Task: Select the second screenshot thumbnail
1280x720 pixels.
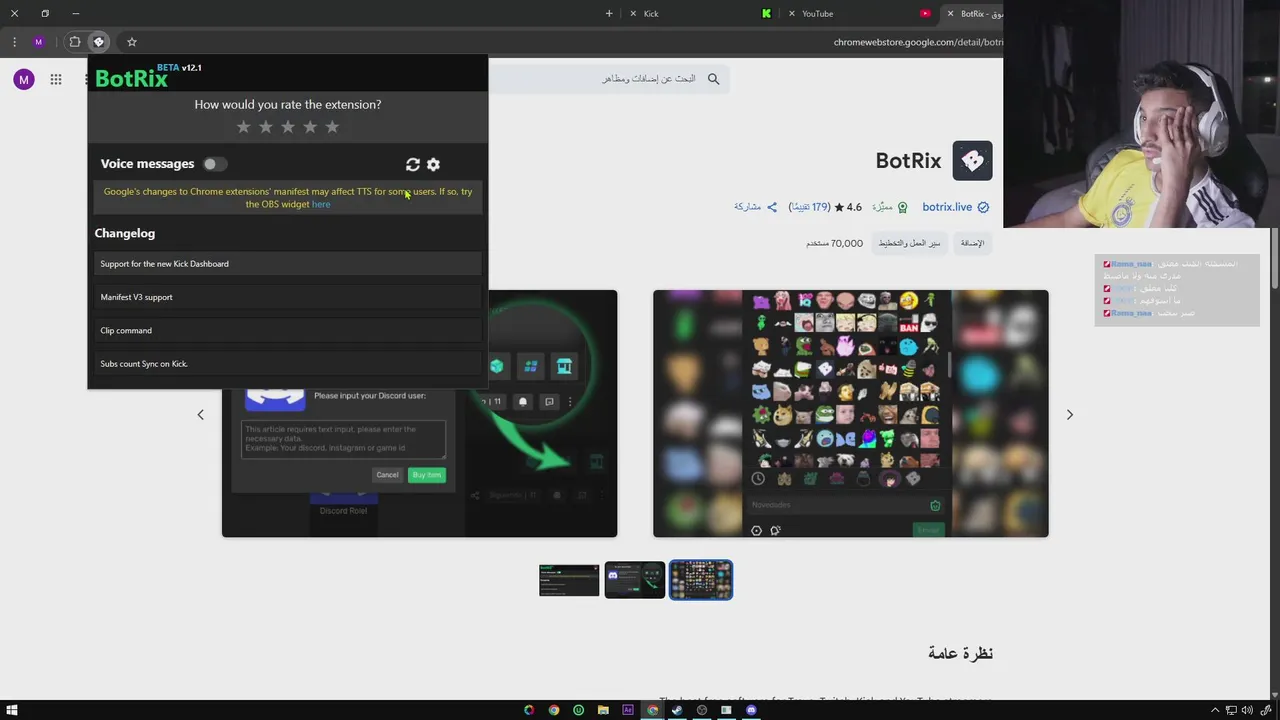Action: click(x=634, y=580)
